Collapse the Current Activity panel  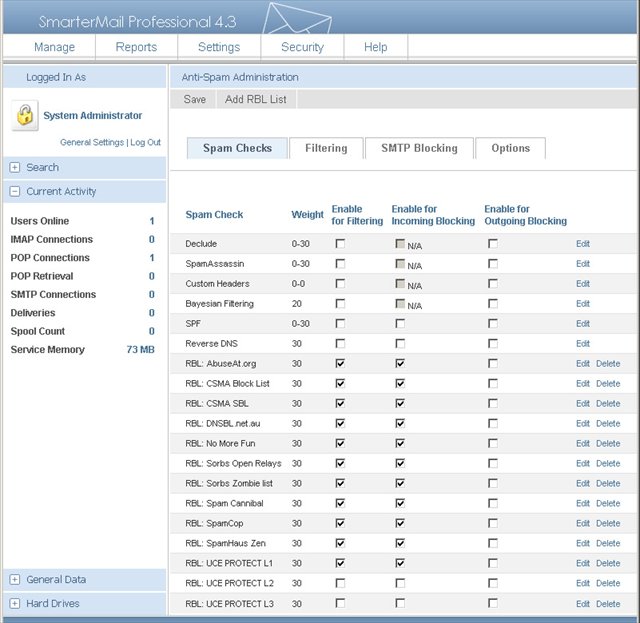15,191
